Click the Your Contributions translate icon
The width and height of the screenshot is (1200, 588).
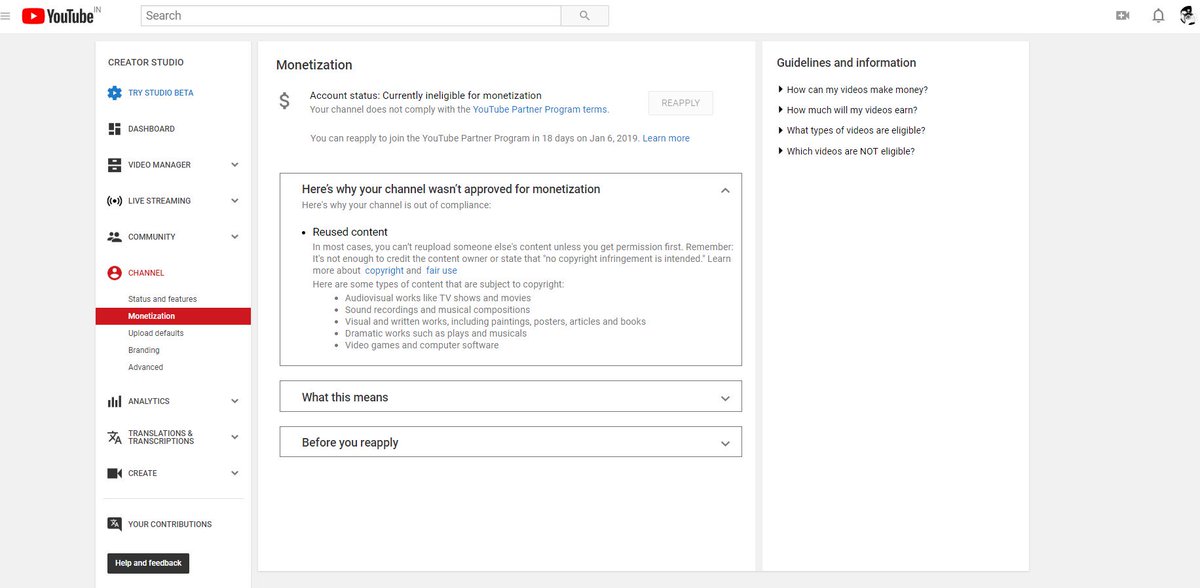[114, 524]
